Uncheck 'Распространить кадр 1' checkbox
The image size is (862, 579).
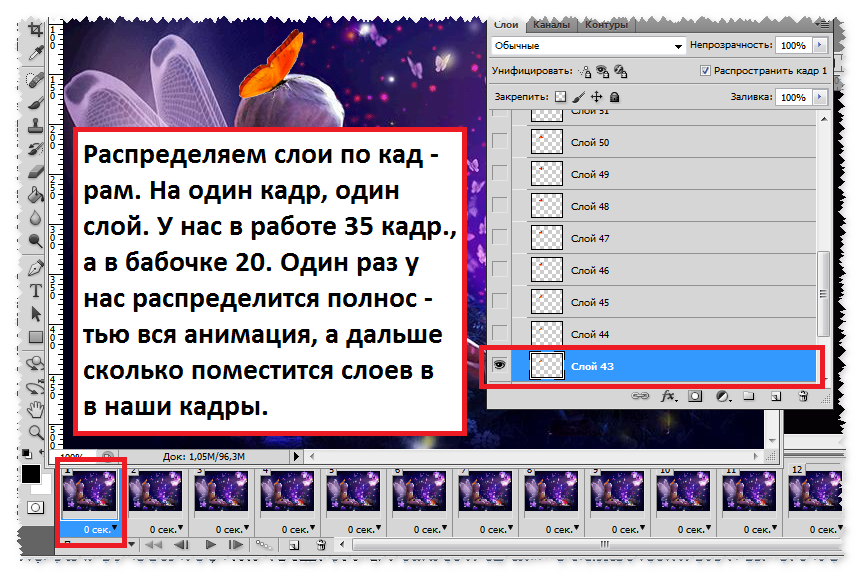[x=705, y=71]
